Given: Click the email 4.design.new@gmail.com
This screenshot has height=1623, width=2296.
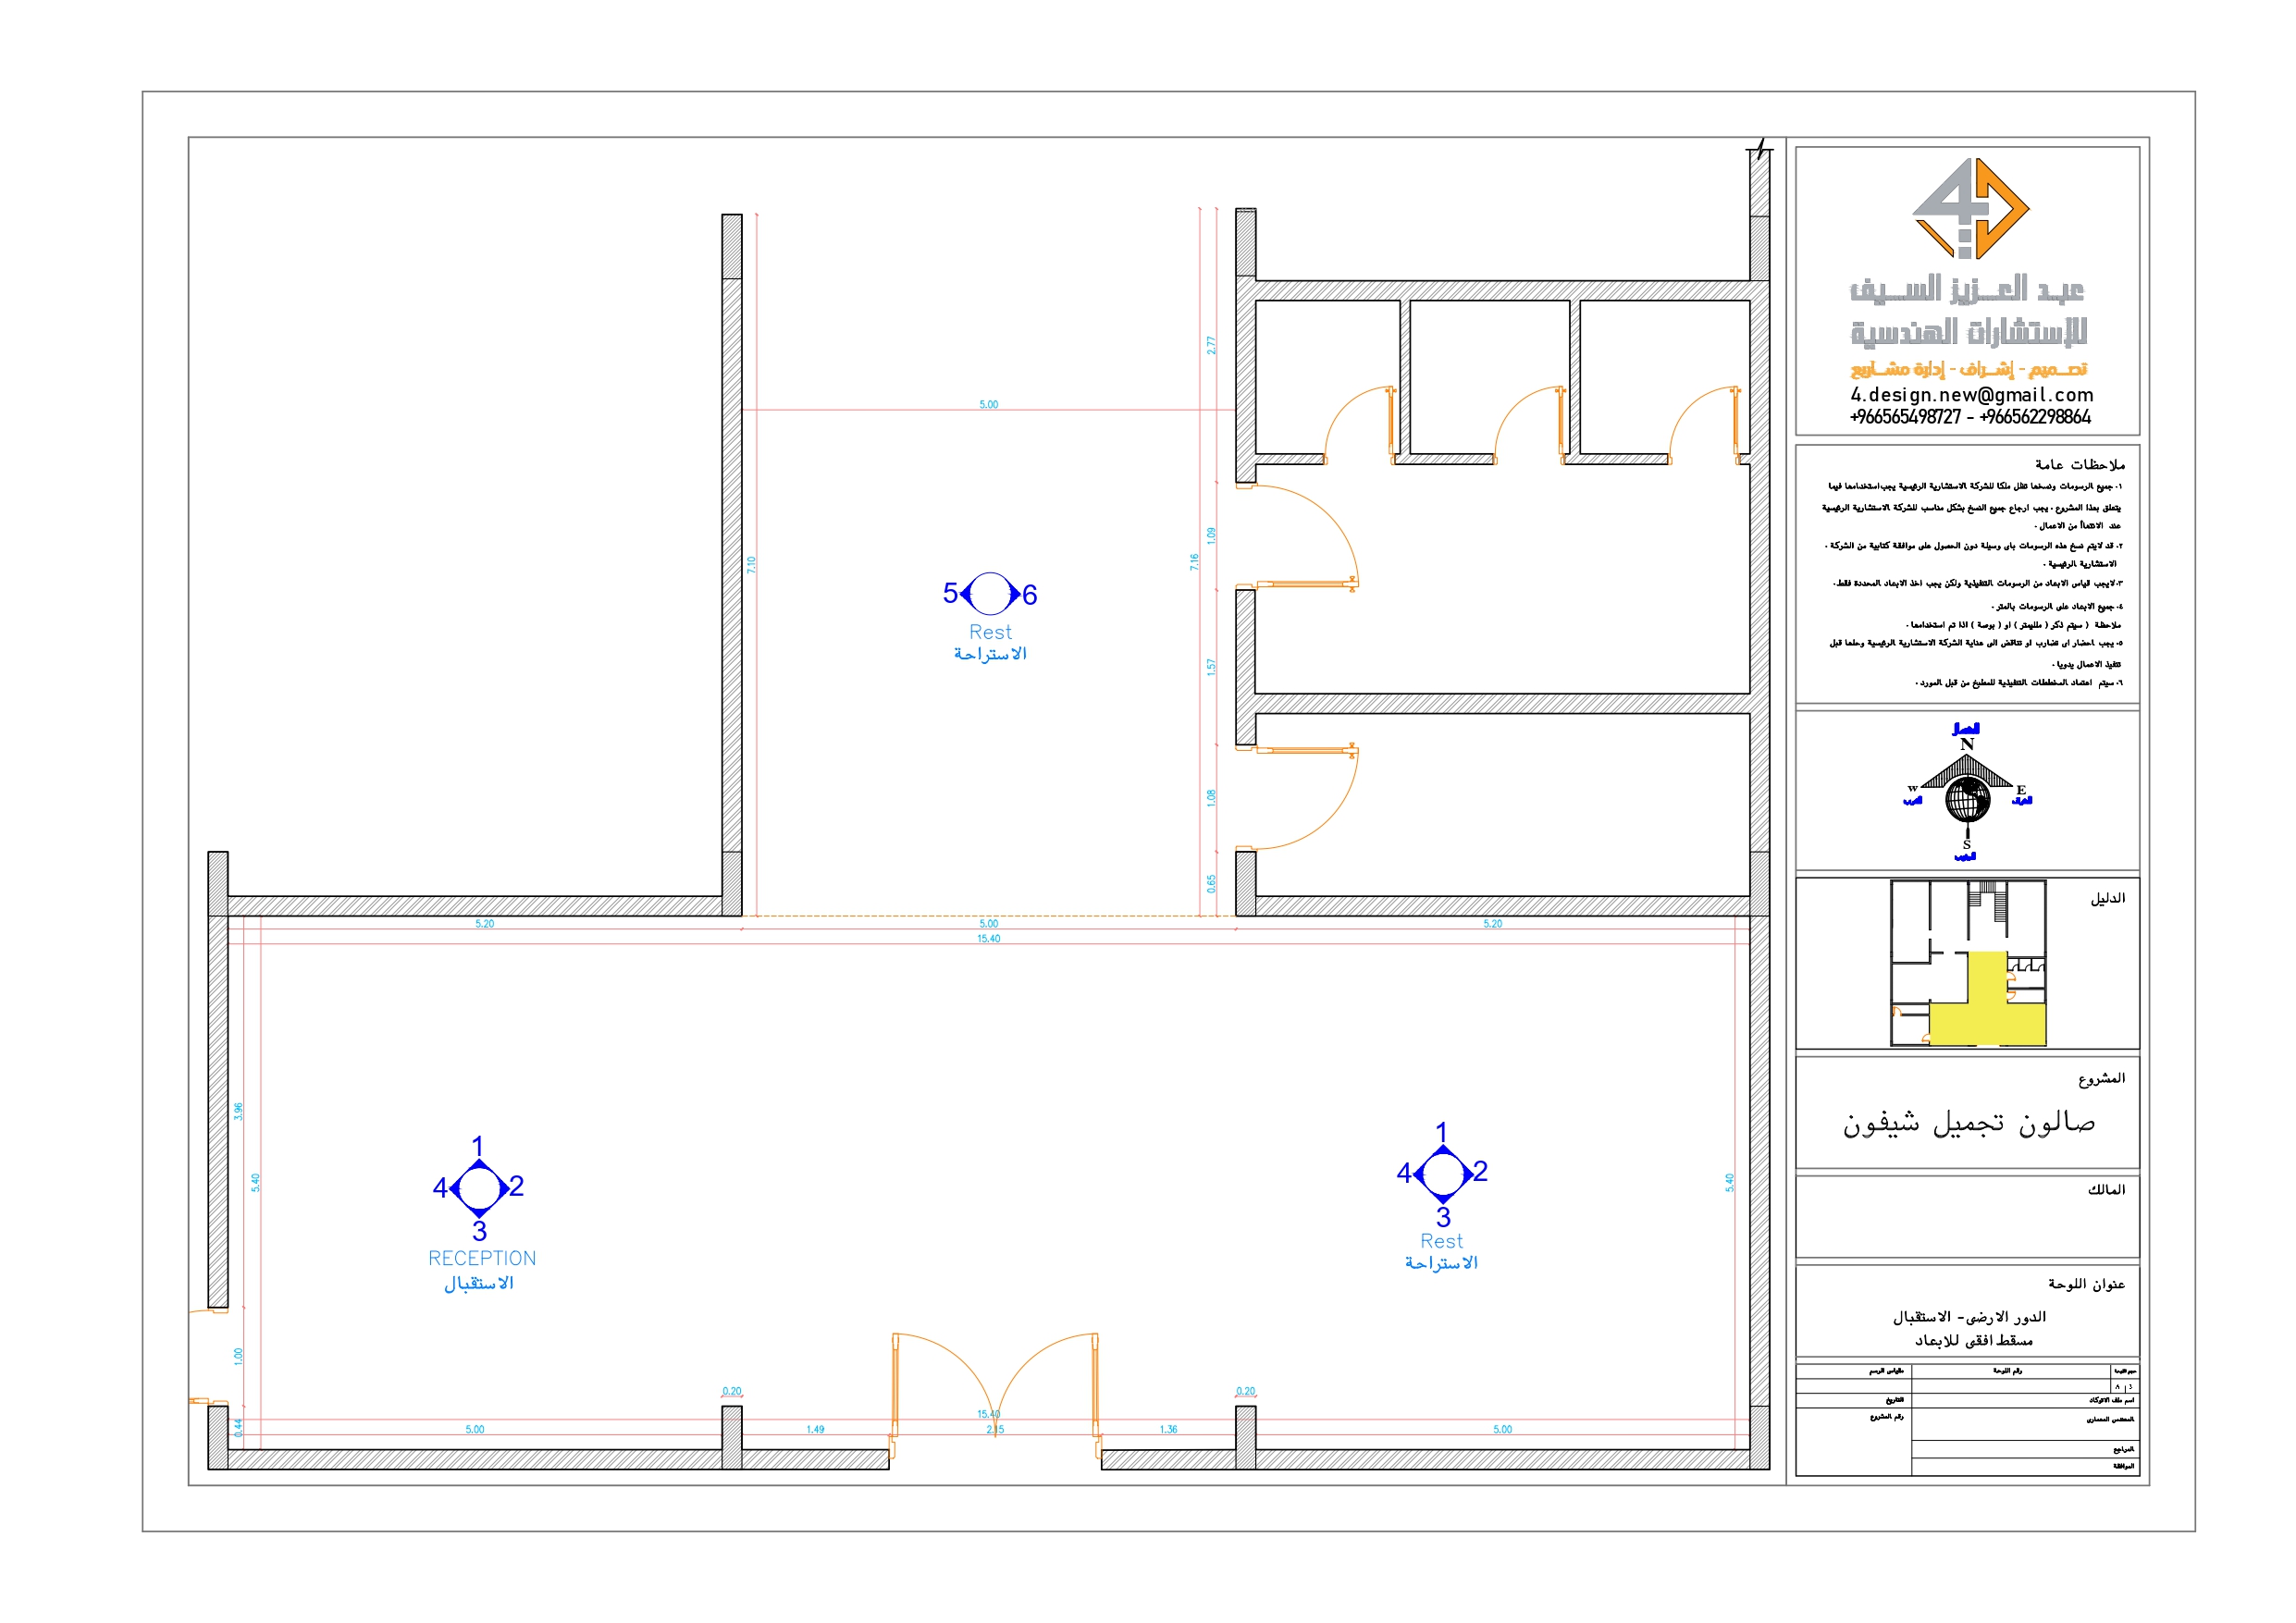Looking at the screenshot, I should [1971, 395].
